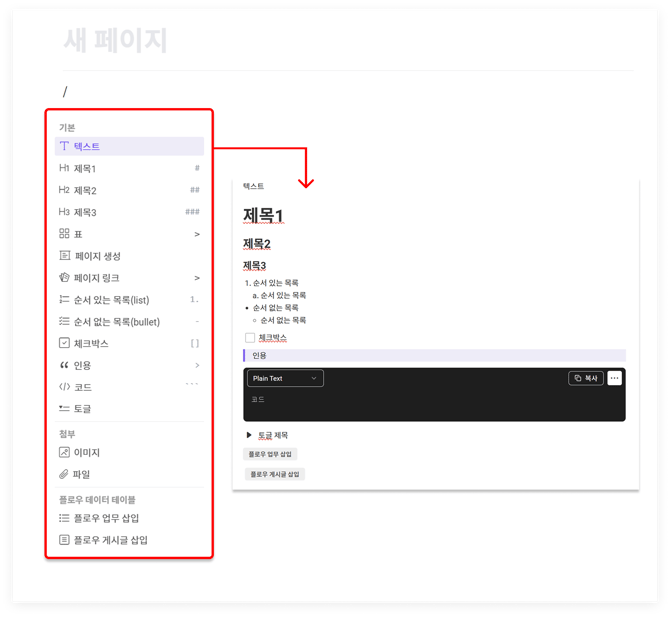Choose 순서 있는 목록(list) menu item
Screen dimensions: 670x617
point(111,300)
